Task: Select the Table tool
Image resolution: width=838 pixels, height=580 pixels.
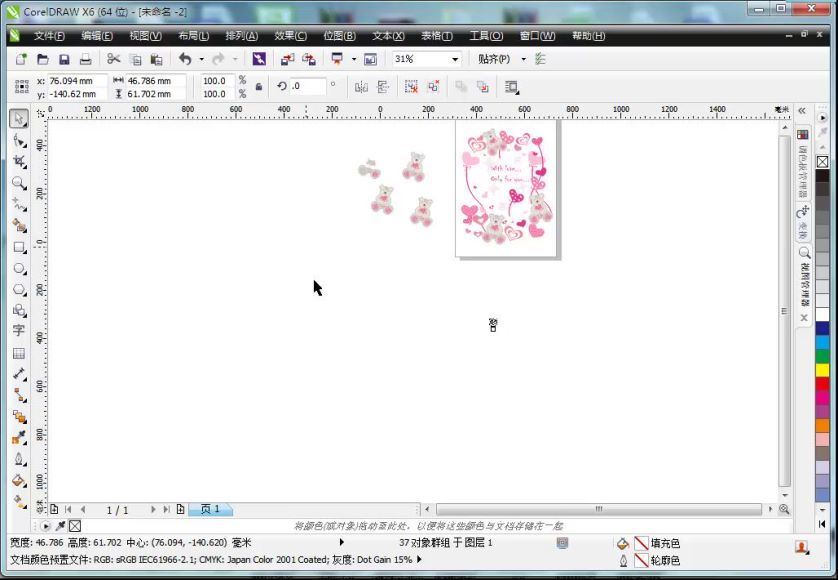Action: coord(19,353)
